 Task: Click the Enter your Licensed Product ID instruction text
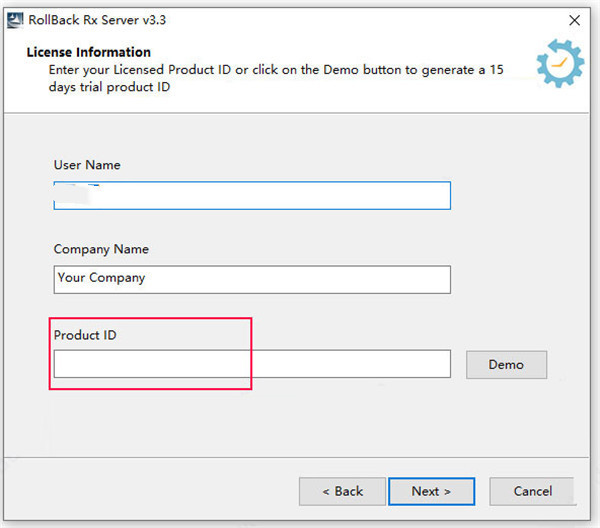tap(276, 78)
